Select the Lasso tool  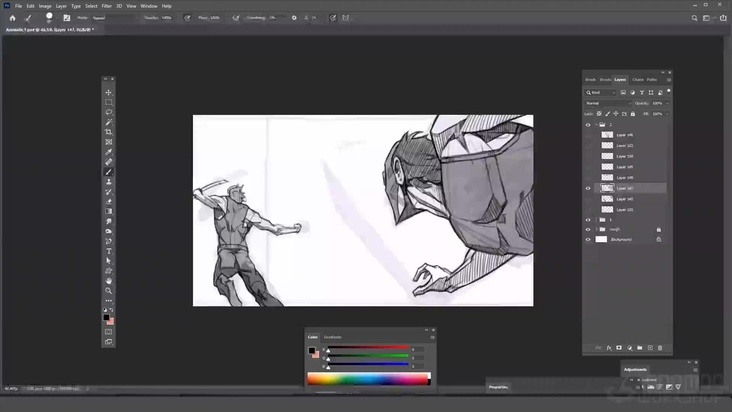click(x=109, y=112)
